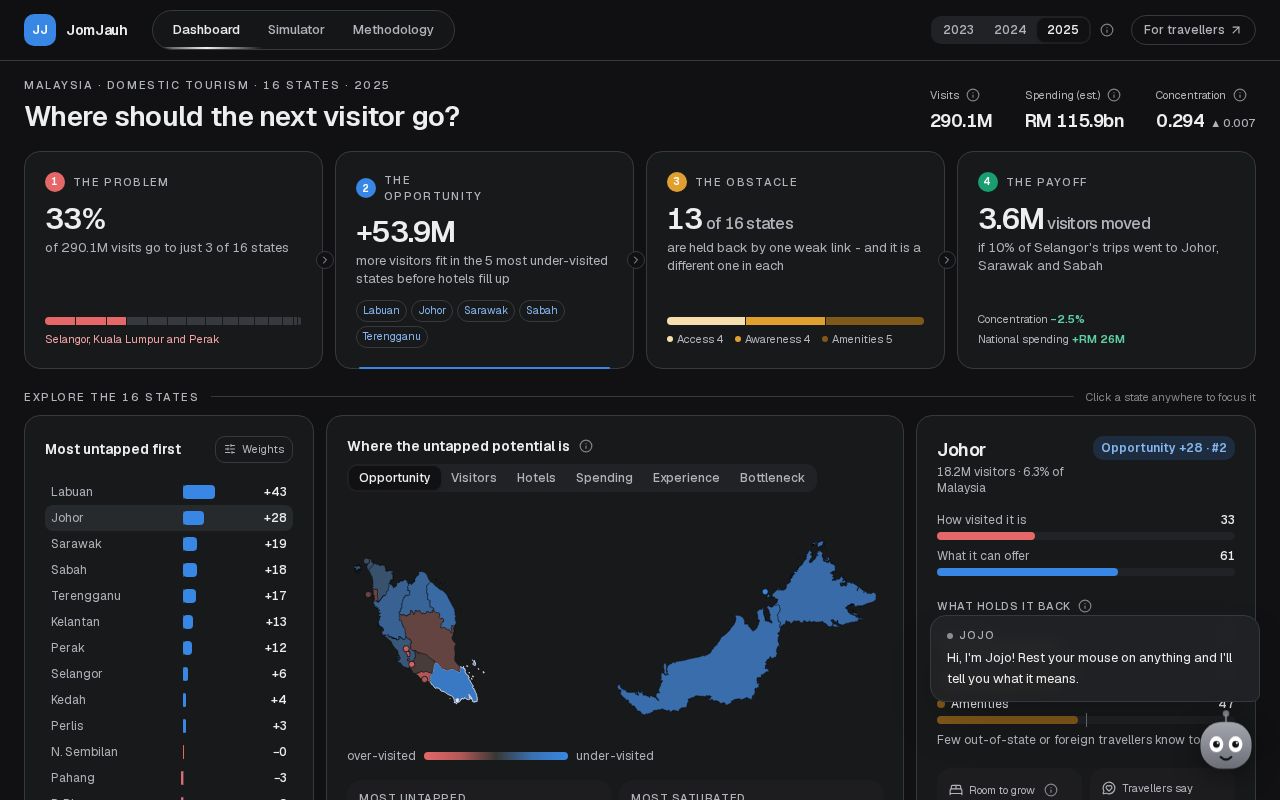Show info for Concentration metric
Viewport: 1280px width, 800px height.
(1240, 95)
